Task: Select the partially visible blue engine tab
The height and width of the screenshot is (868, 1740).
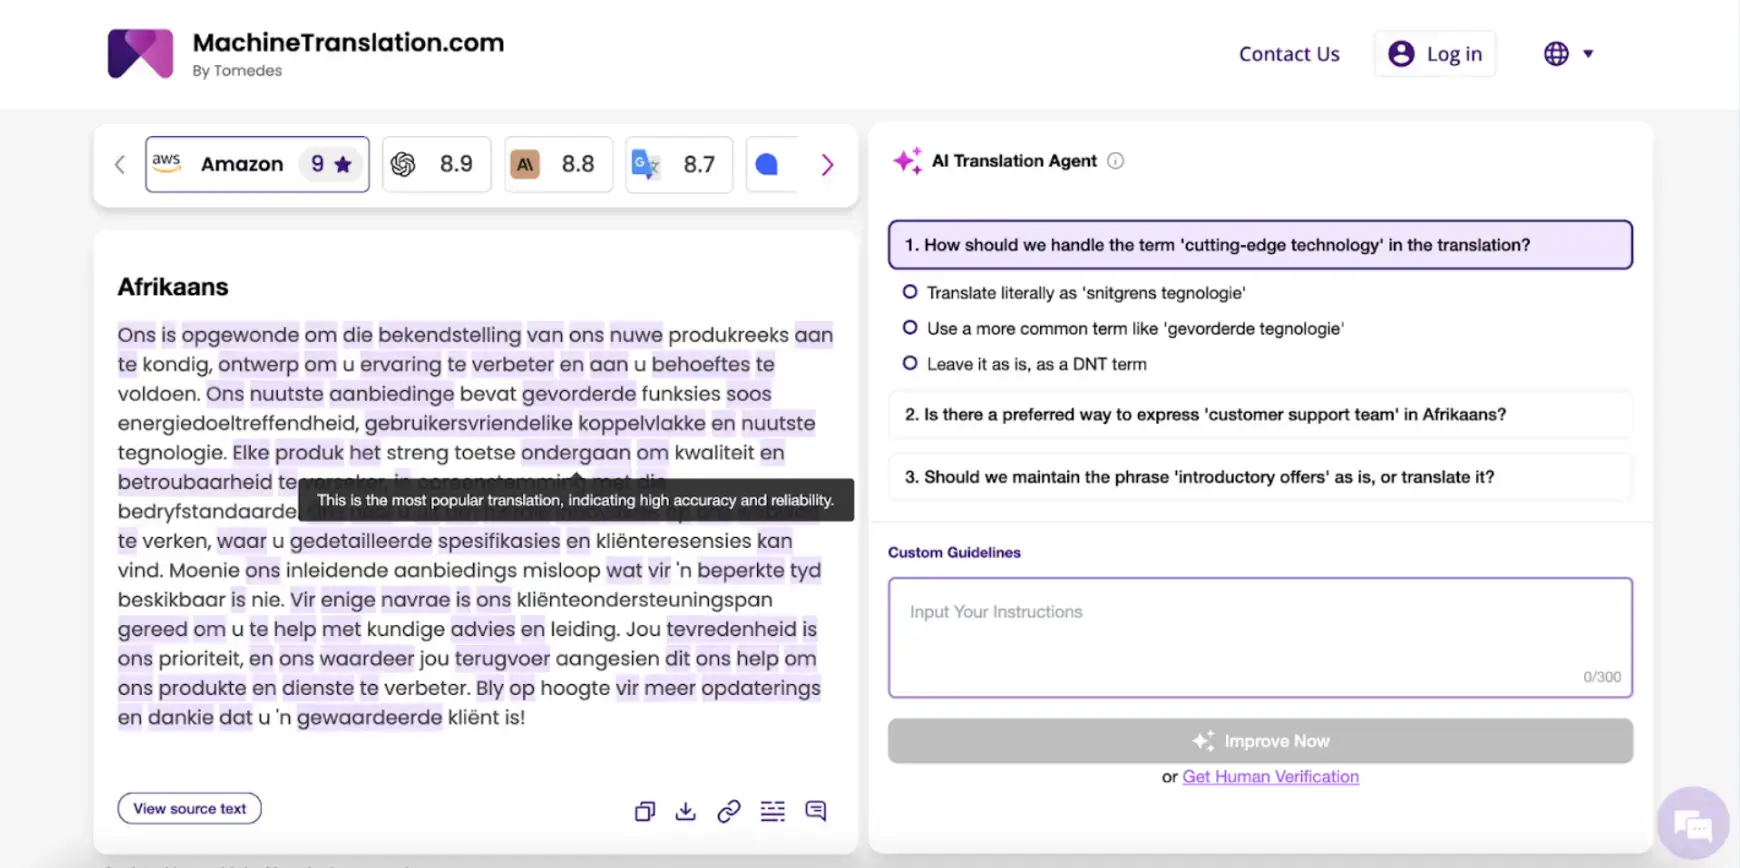Action: 772,164
